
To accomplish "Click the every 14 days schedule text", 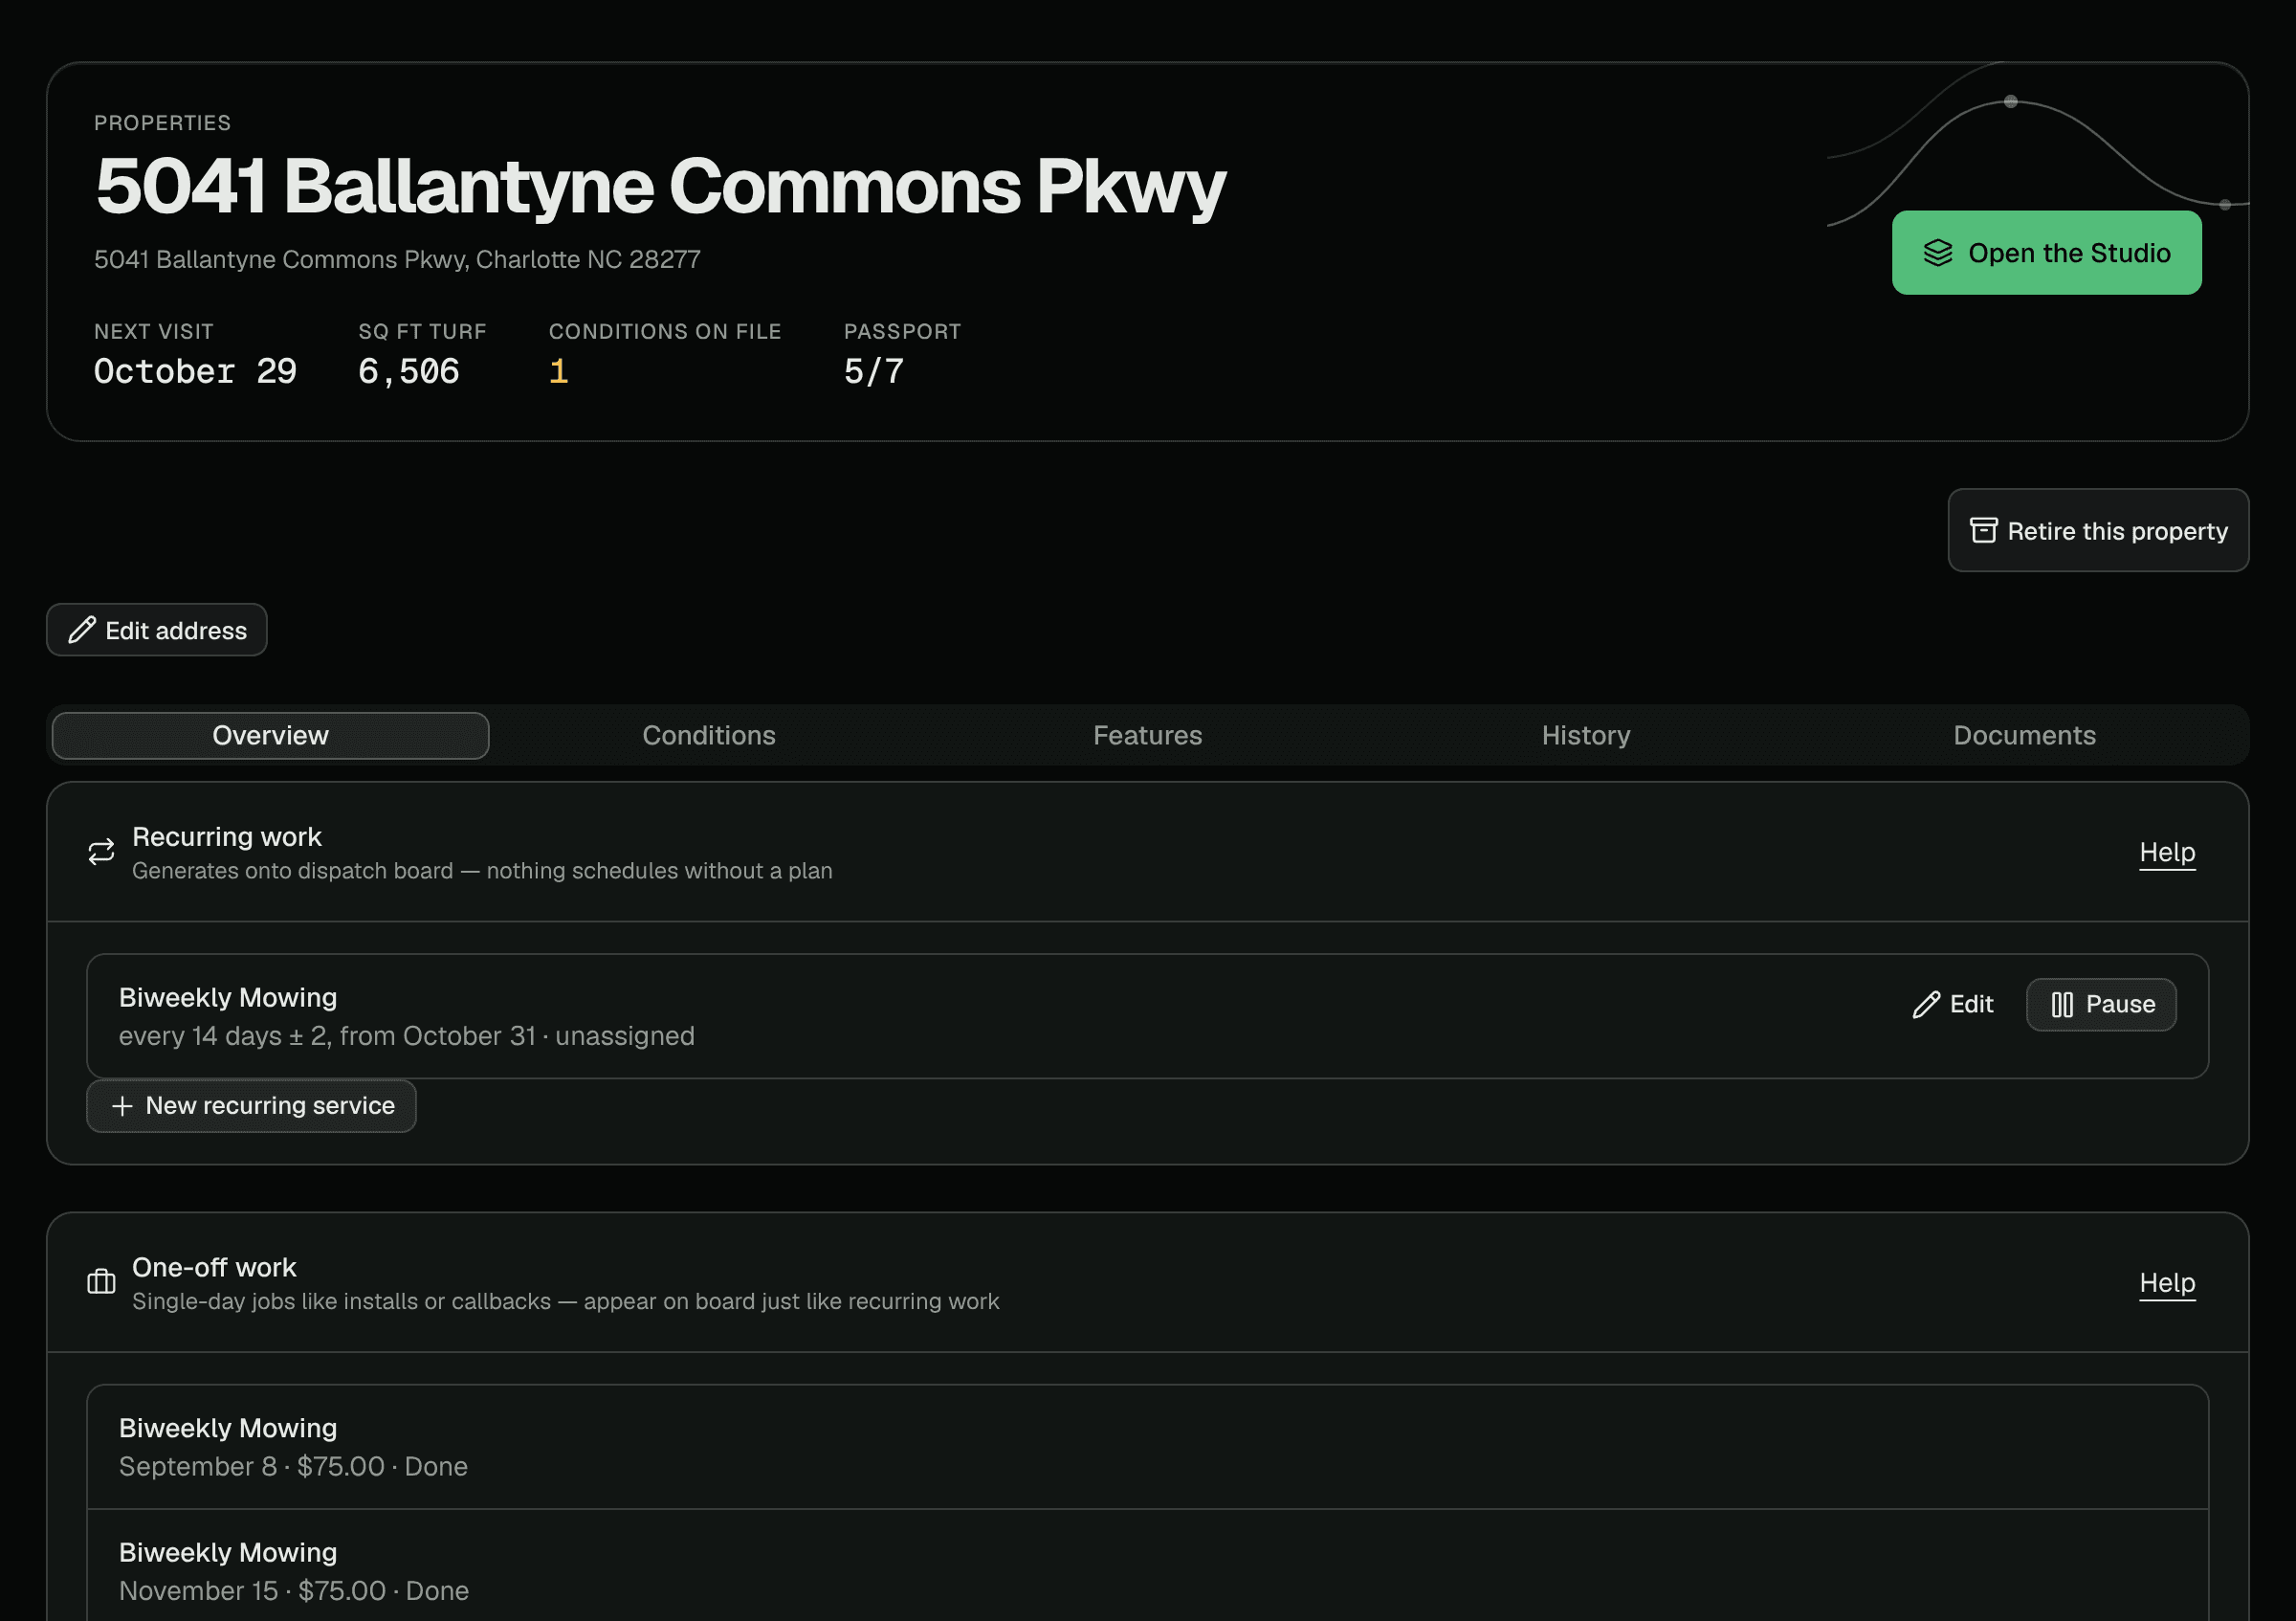I will click(407, 1036).
